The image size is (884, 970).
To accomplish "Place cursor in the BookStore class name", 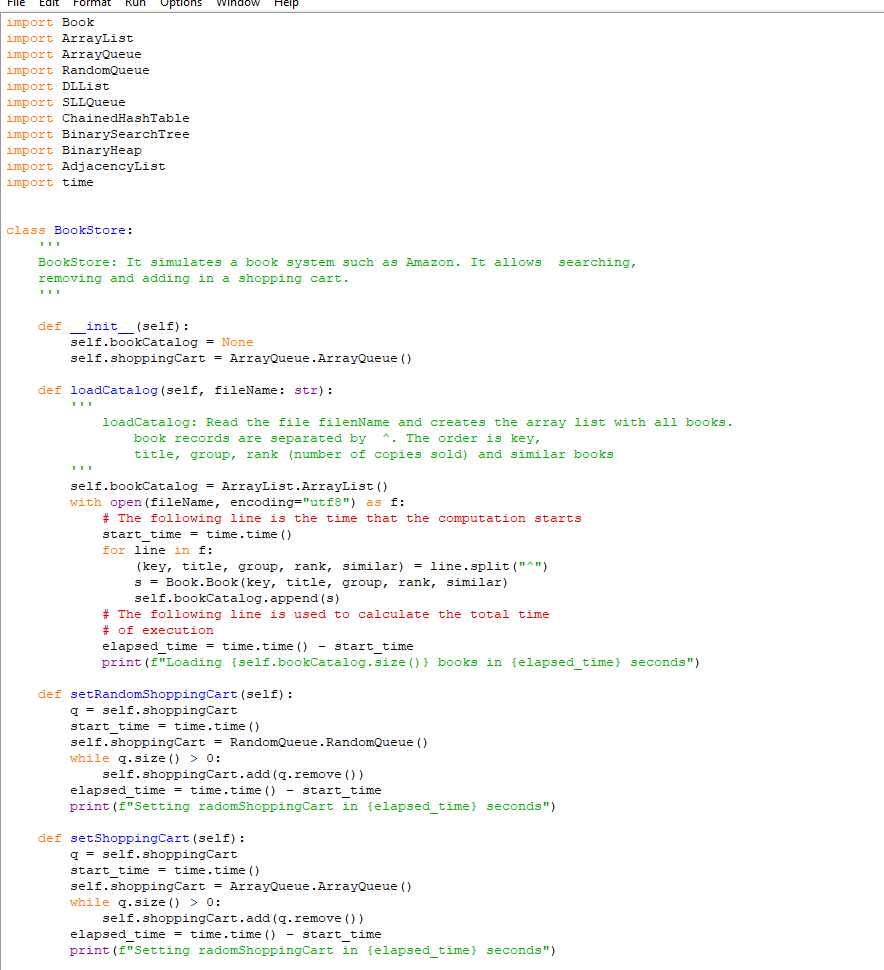I will [x=90, y=229].
